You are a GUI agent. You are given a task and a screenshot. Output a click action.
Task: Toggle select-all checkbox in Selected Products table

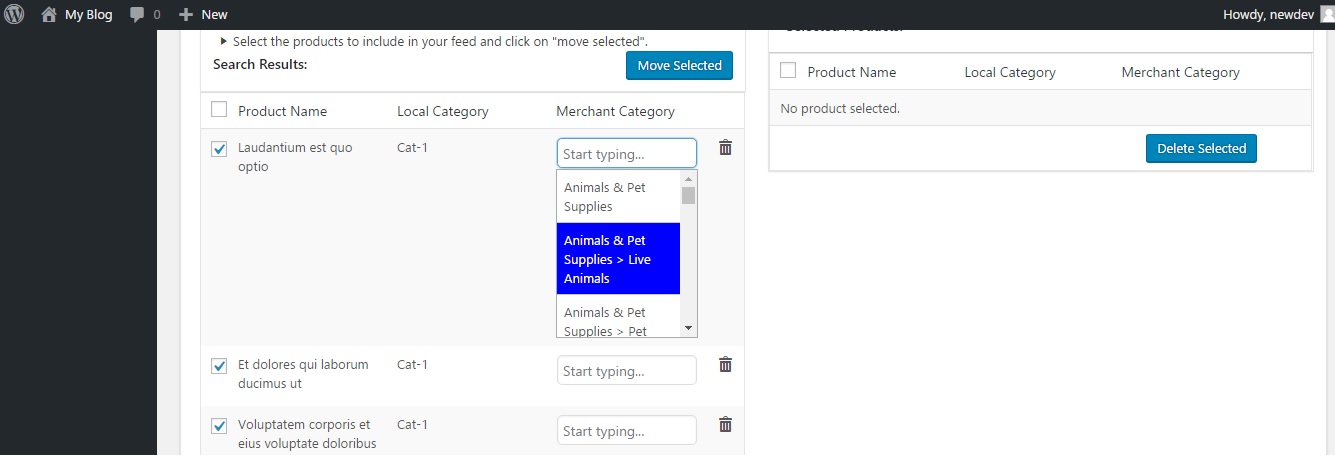point(788,71)
